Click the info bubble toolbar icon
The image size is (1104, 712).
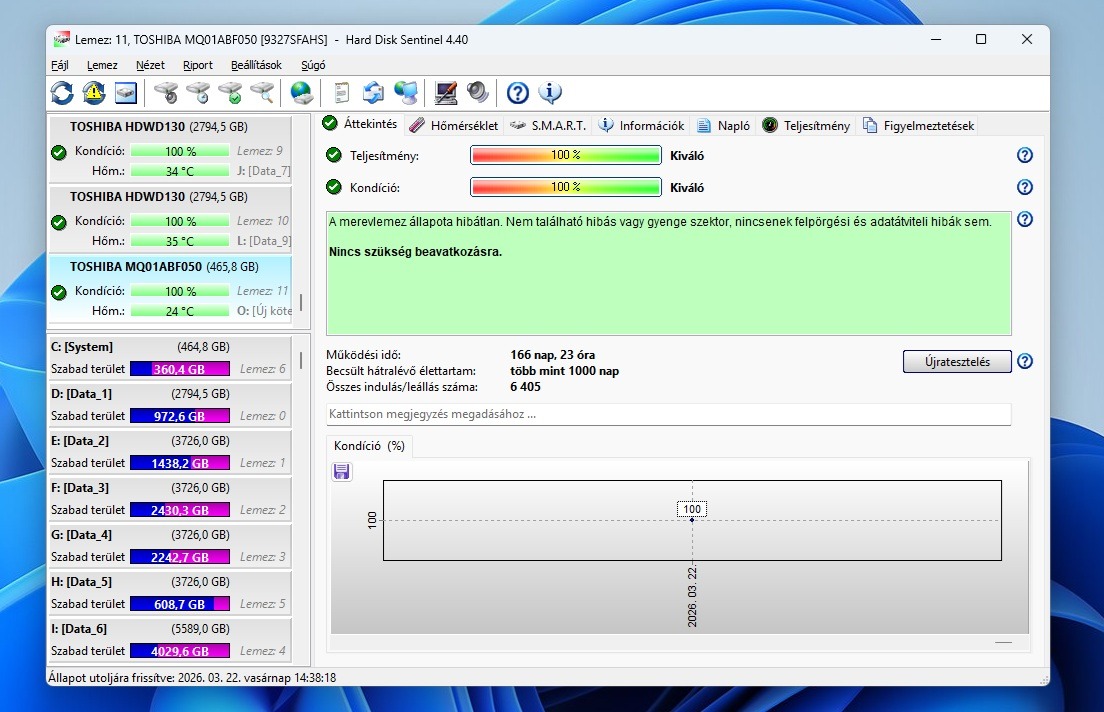pos(550,92)
